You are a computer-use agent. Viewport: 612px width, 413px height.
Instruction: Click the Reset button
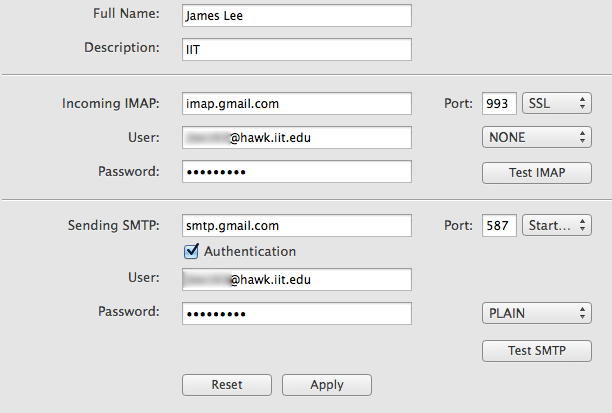[227, 385]
